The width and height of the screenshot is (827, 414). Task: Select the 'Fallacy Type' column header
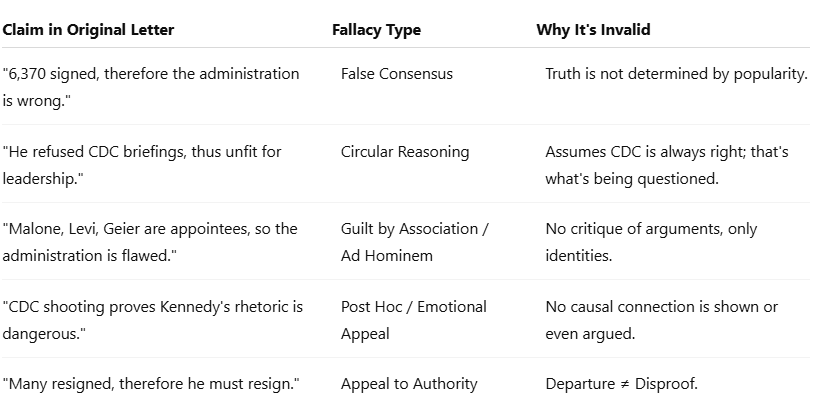click(376, 30)
